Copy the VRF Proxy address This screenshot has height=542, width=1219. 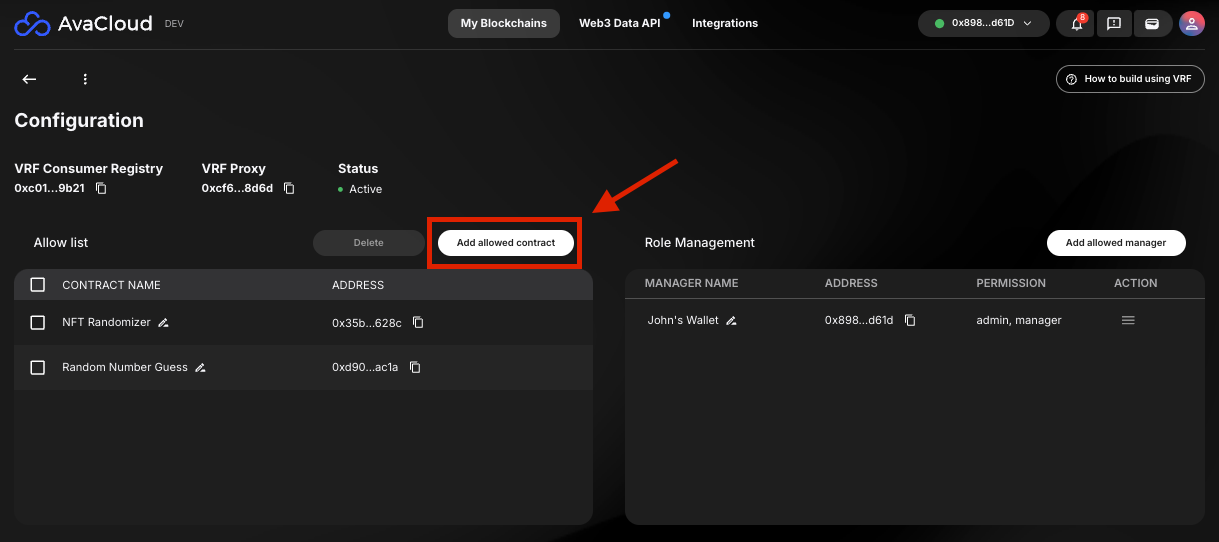point(289,188)
